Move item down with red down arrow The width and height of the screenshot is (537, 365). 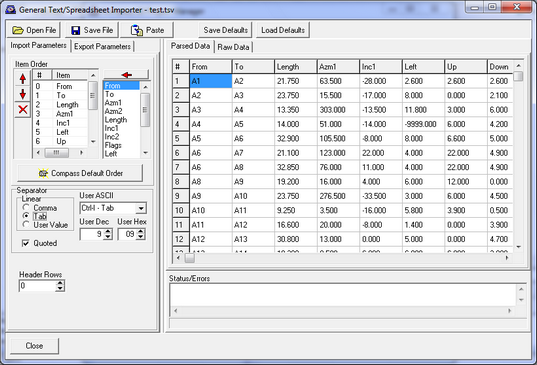coord(23,94)
